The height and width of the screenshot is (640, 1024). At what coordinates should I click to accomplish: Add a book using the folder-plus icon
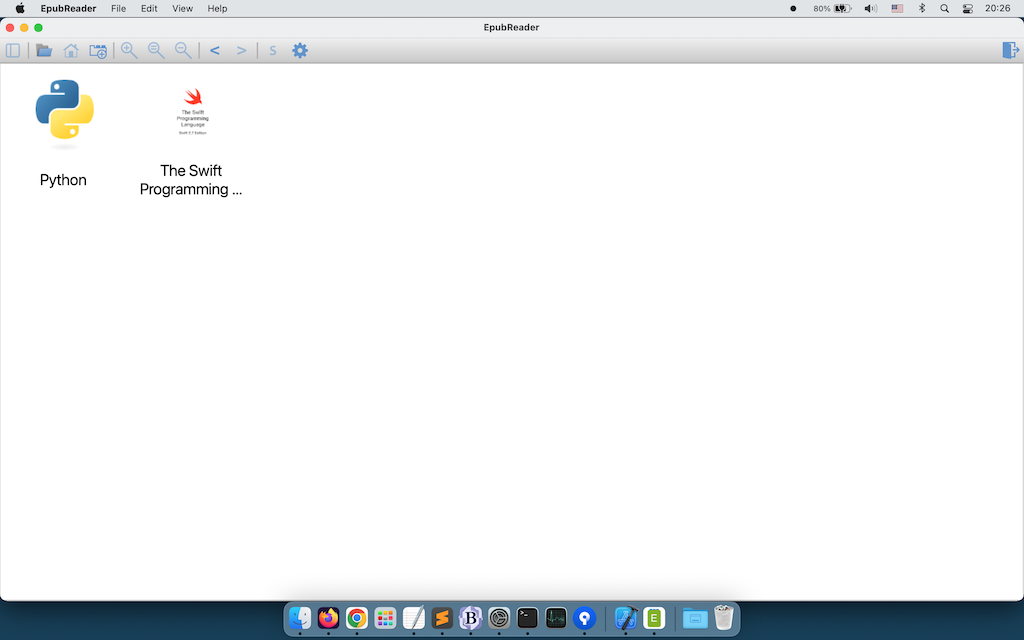[x=97, y=50]
